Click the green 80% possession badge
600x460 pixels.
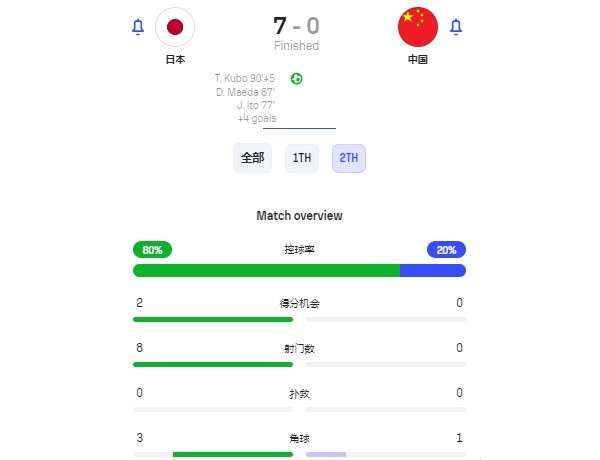pyautogui.click(x=152, y=250)
